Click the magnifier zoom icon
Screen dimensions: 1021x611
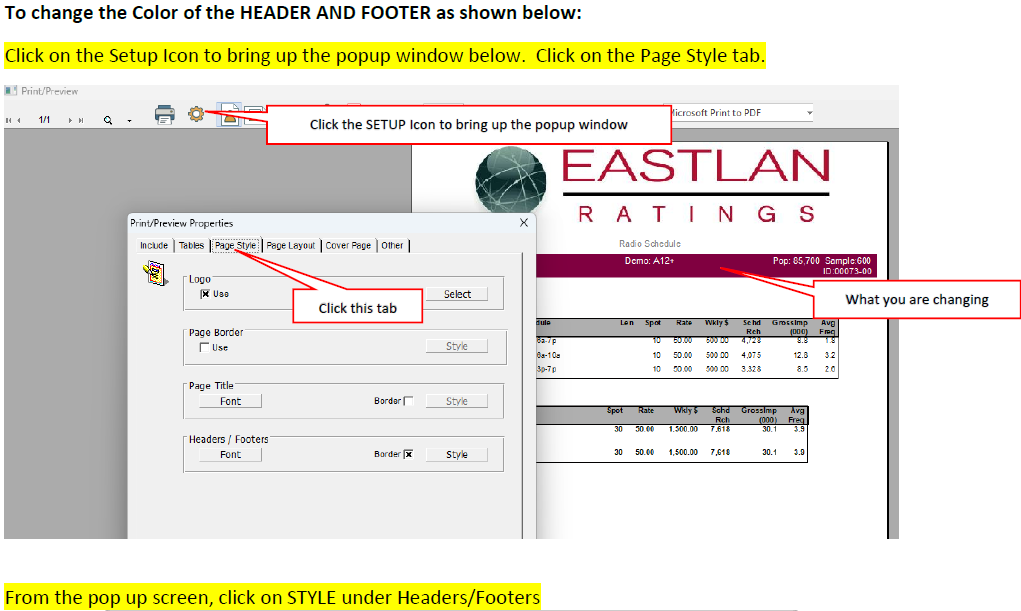[108, 121]
